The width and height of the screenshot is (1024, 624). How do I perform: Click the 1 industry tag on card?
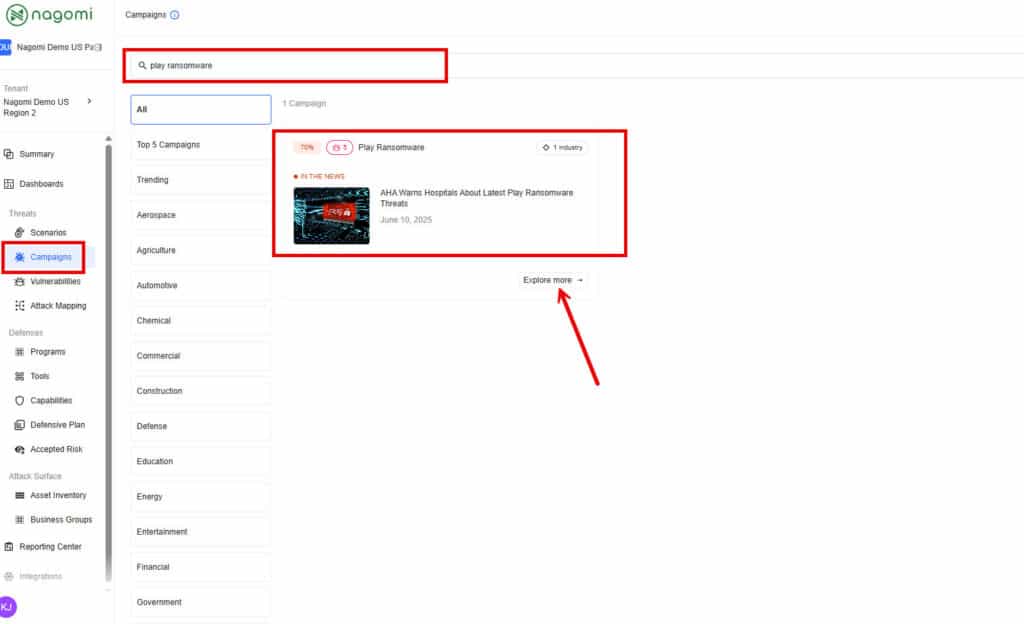click(x=562, y=148)
